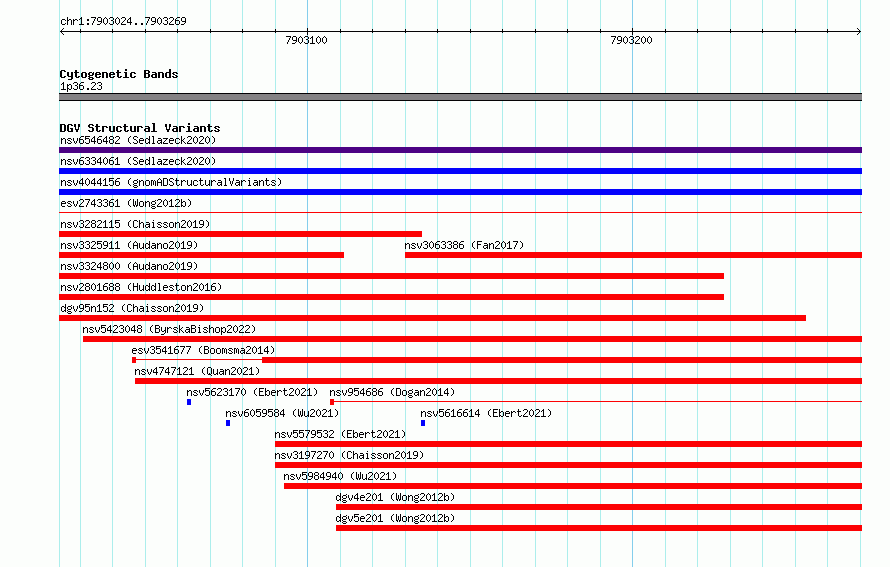Image resolution: width=890 pixels, height=567 pixels.
Task: Click the red nsv3197270 feature bar
Action: (x=569, y=465)
